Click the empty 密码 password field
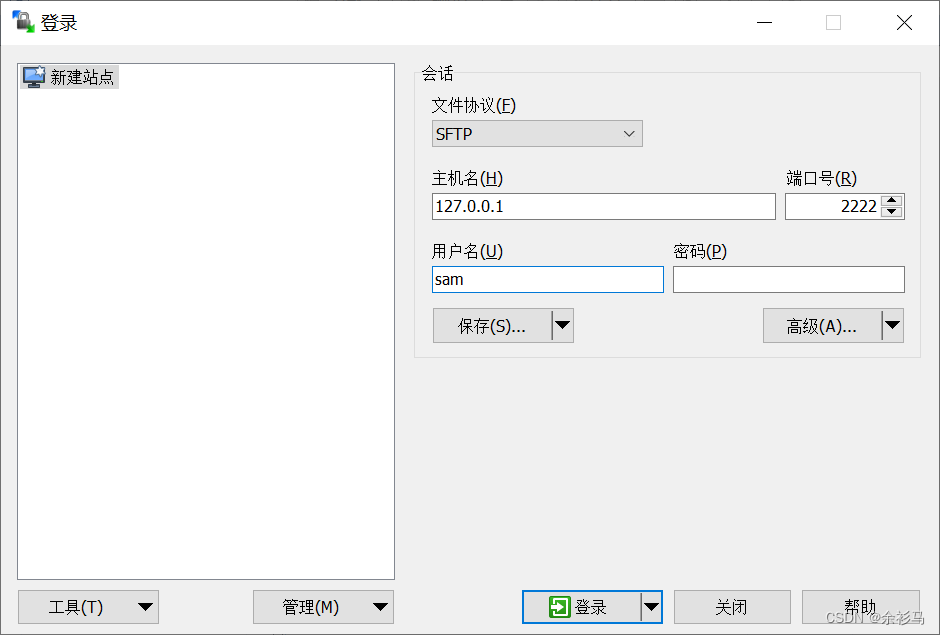Viewport: 940px width, 635px height. point(788,280)
